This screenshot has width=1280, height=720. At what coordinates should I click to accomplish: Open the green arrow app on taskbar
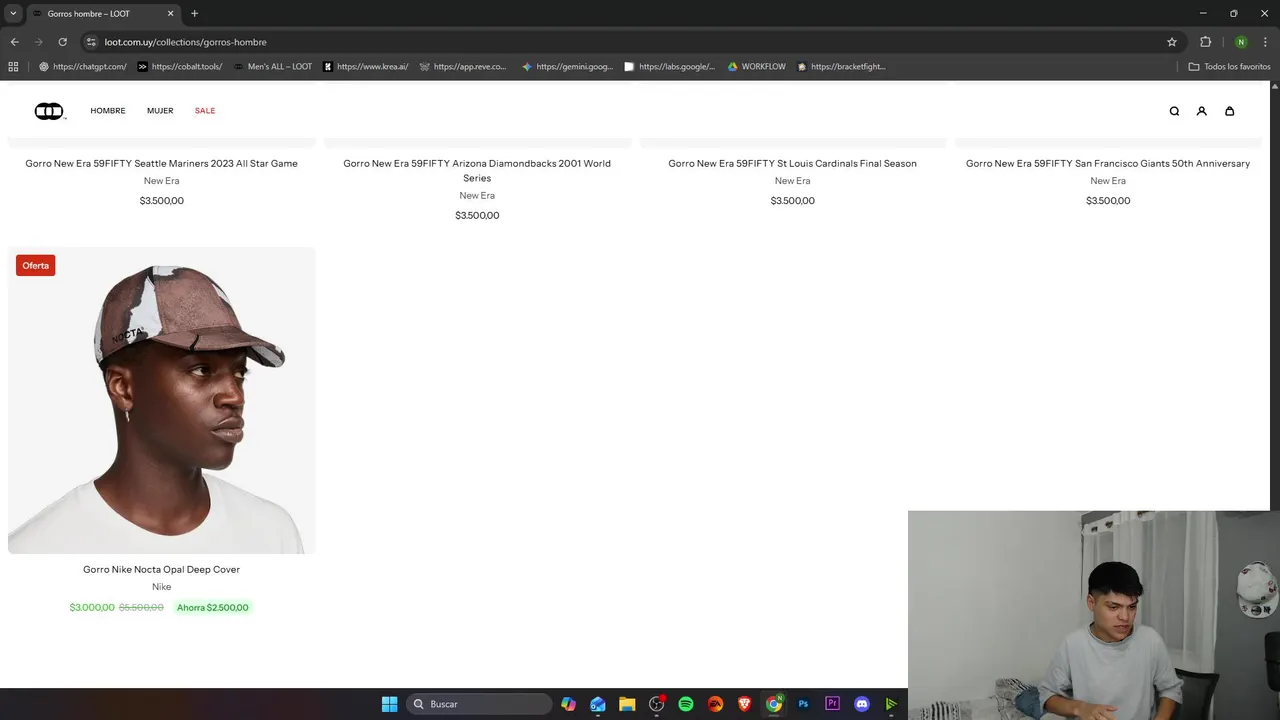point(891,704)
